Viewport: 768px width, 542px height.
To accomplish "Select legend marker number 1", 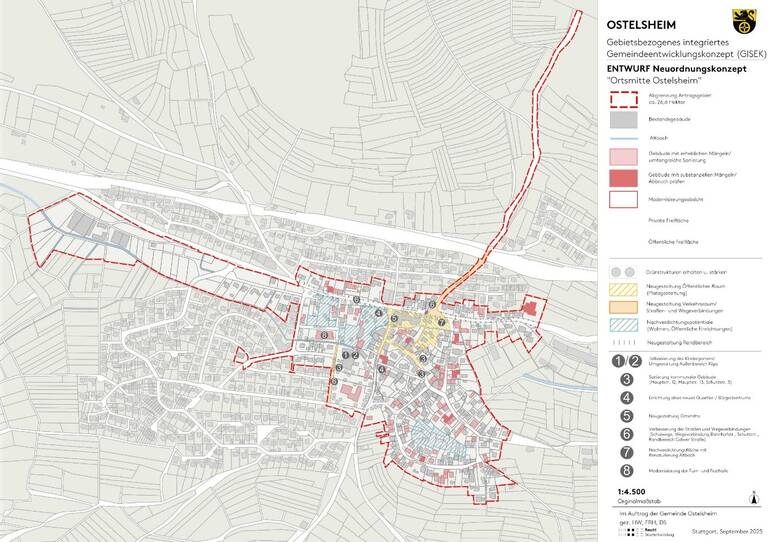I will tap(619, 361).
